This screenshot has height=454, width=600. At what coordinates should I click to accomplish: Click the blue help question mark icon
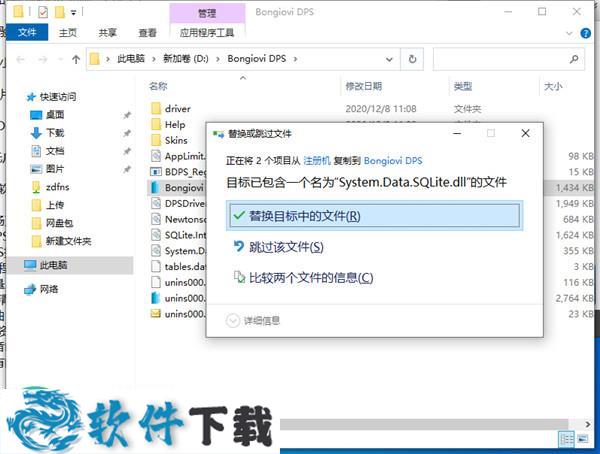coord(585,33)
